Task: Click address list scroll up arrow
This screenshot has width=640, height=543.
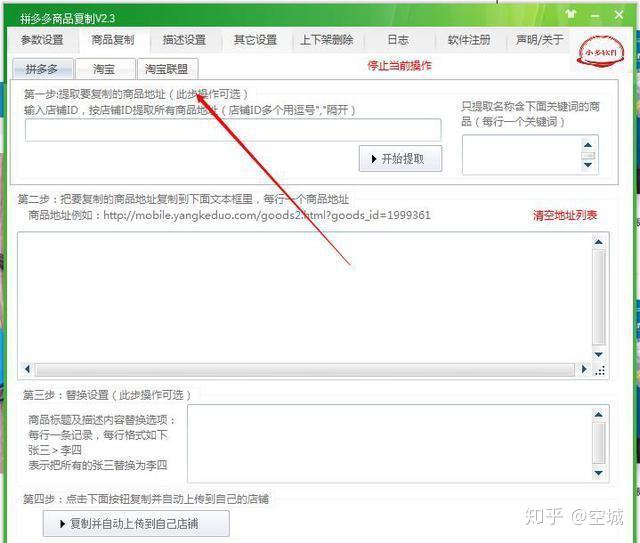Action: click(x=599, y=242)
